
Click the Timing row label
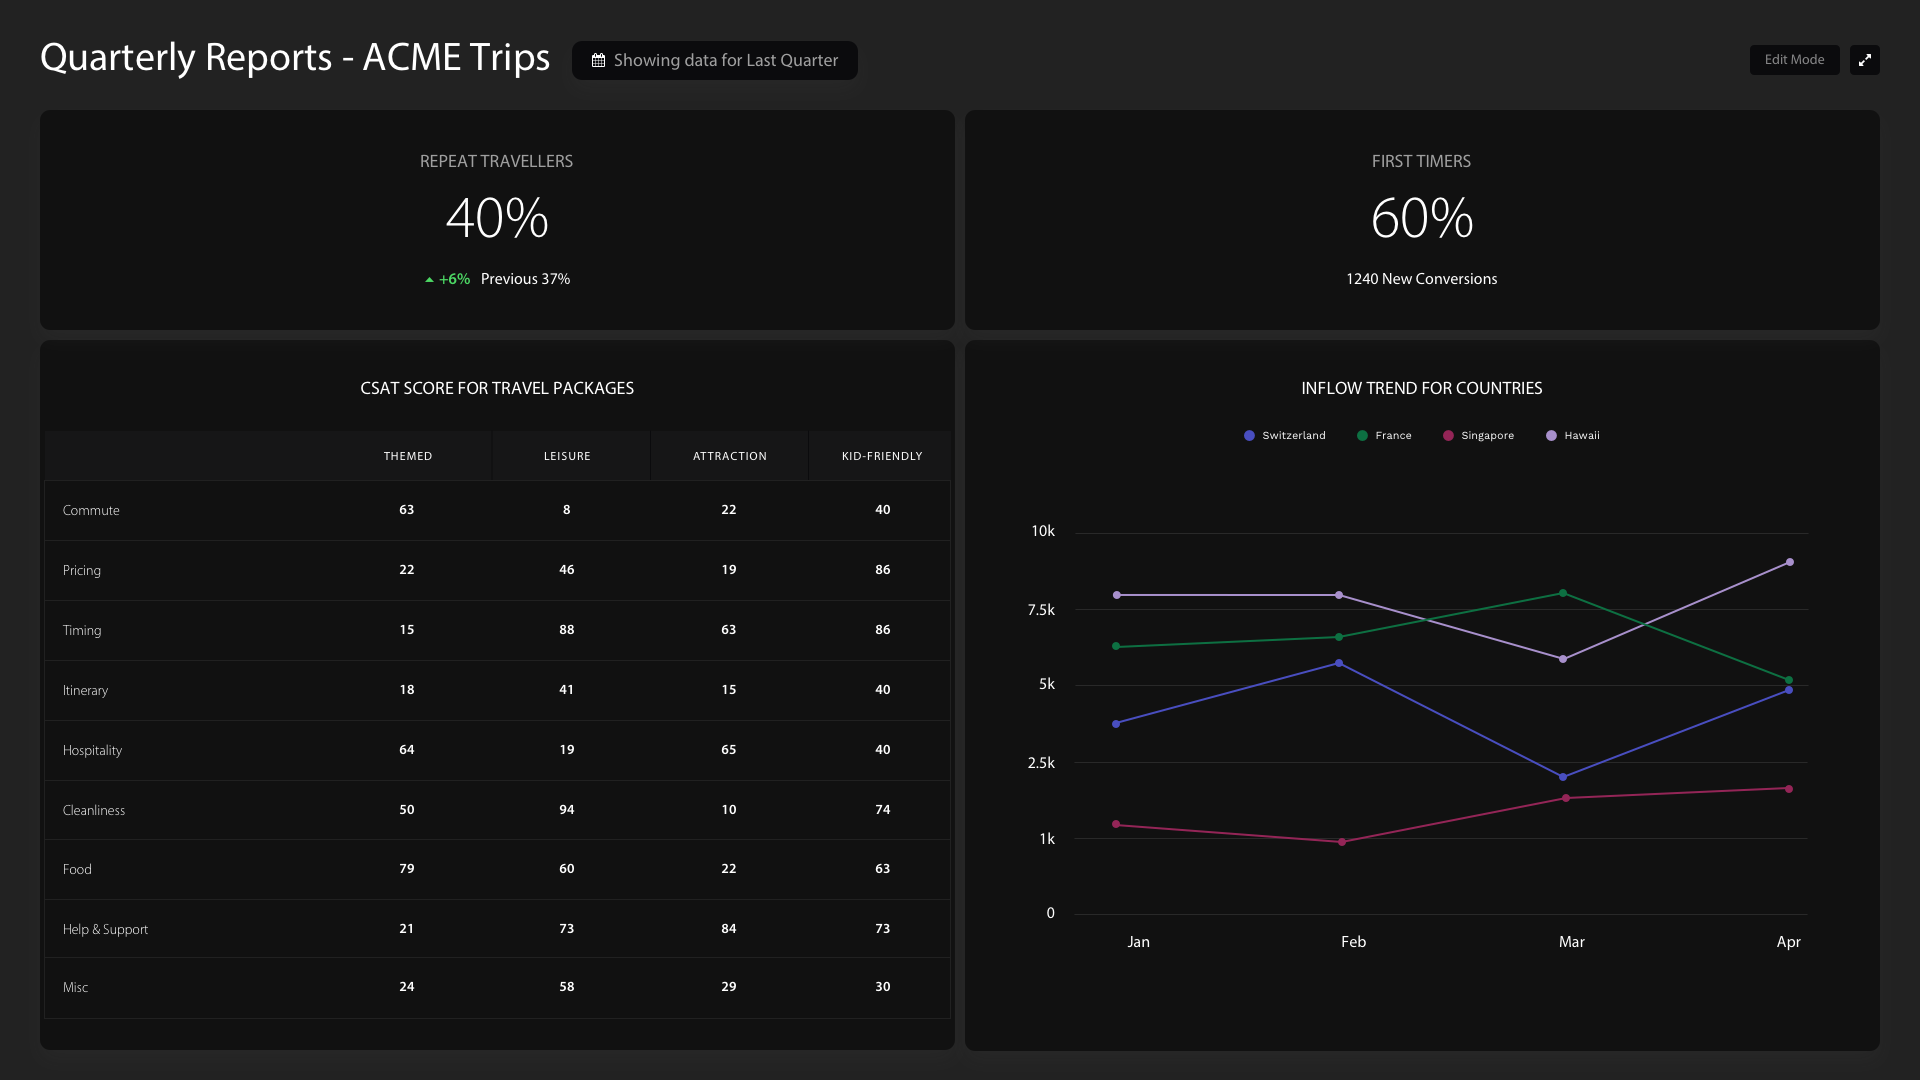tap(82, 631)
